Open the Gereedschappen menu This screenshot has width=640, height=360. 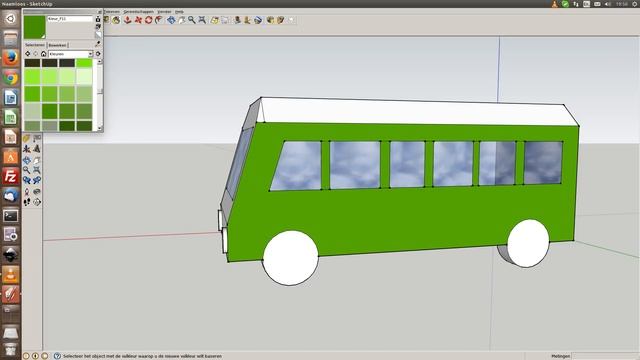[138, 12]
